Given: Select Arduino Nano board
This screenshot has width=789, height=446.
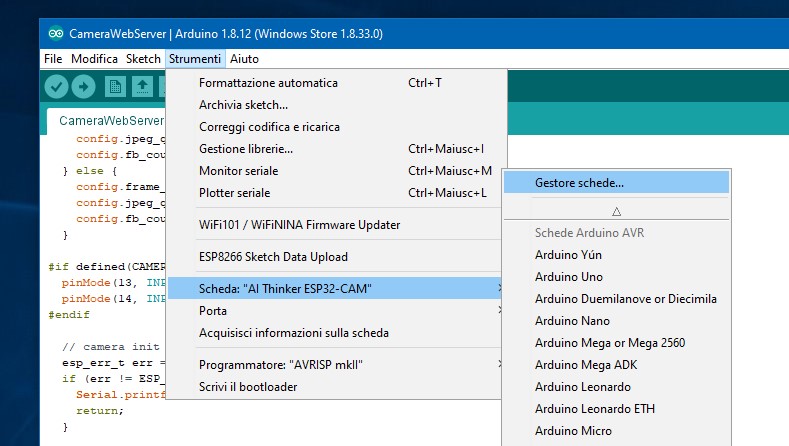Looking at the screenshot, I should click(616, 321).
